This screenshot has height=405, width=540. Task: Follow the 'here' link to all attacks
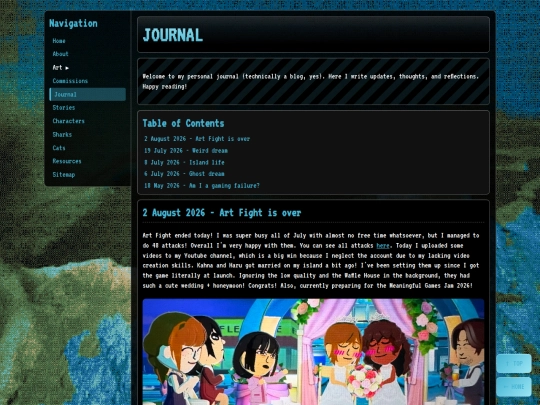[x=383, y=246]
